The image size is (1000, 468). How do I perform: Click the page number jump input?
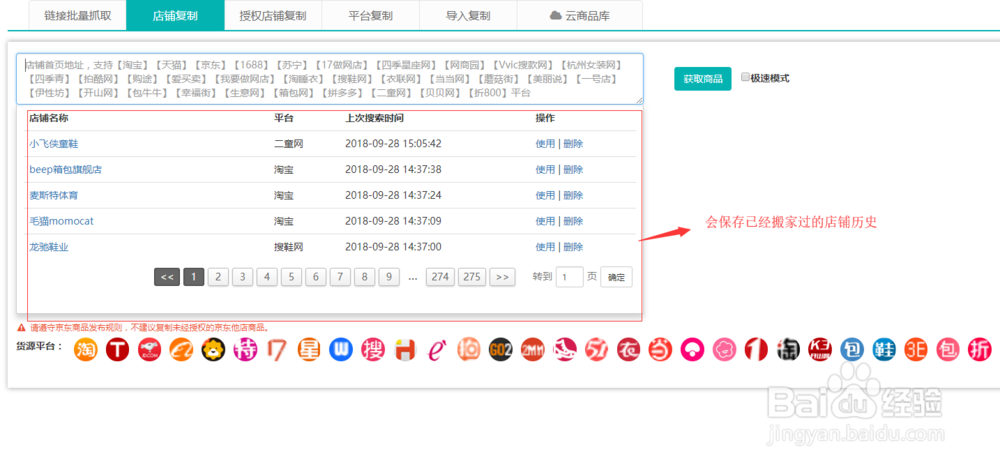(570, 277)
